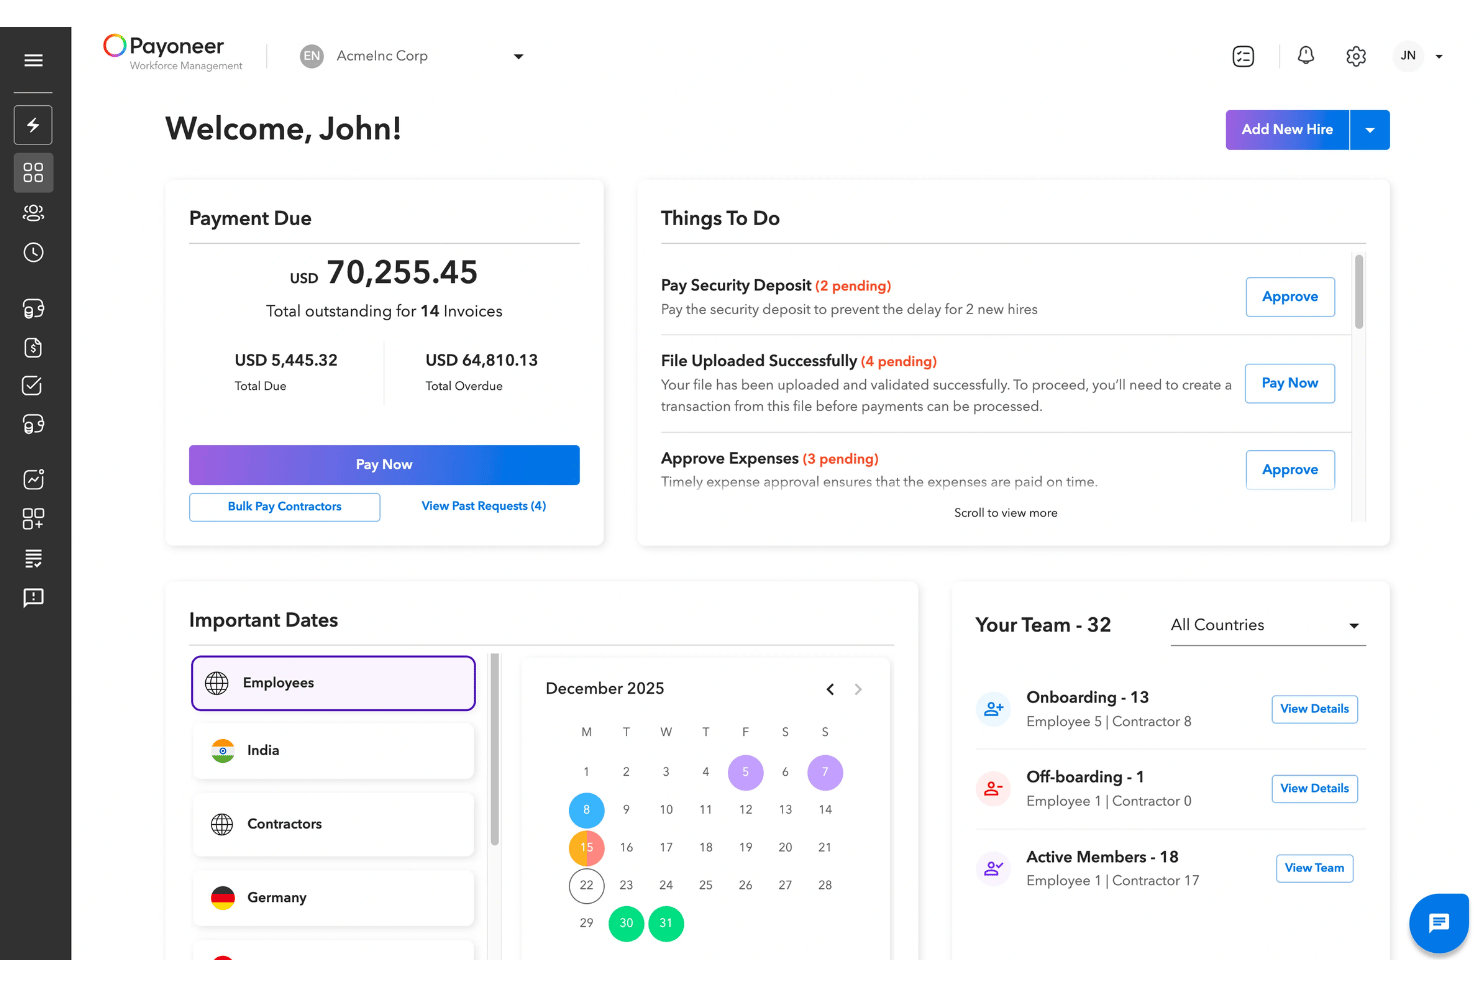Click the clock icon in the sidebar
The height and width of the screenshot is (987, 1480).
pyautogui.click(x=33, y=252)
